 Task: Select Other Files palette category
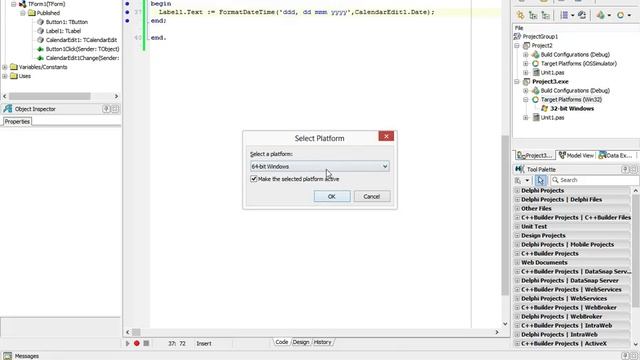coord(536,209)
